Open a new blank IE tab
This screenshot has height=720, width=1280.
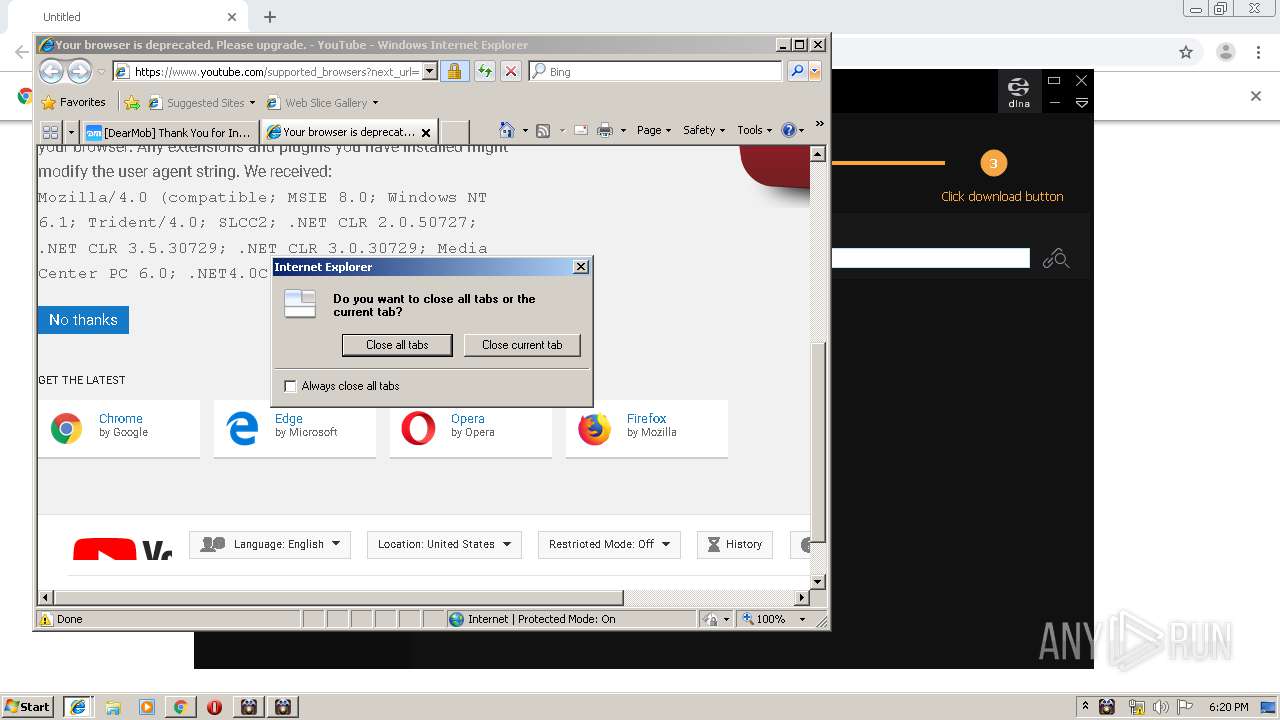[455, 132]
